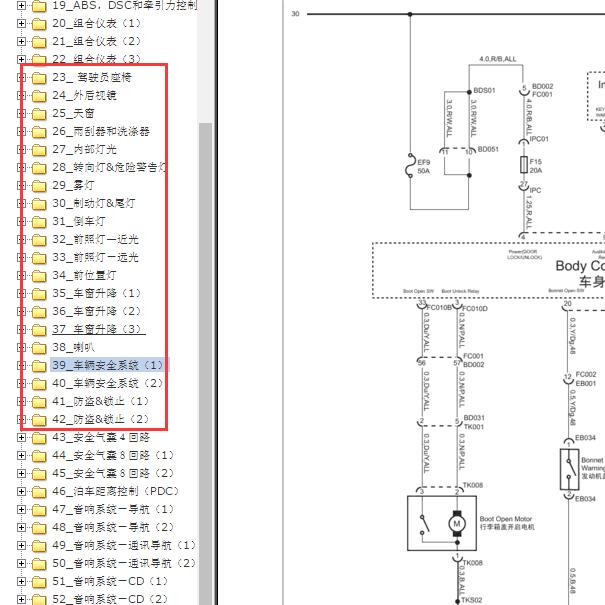Expand the 44_安全气囊 8 回路（1） node
Image resolution: width=605 pixels, height=605 pixels.
click(21, 455)
